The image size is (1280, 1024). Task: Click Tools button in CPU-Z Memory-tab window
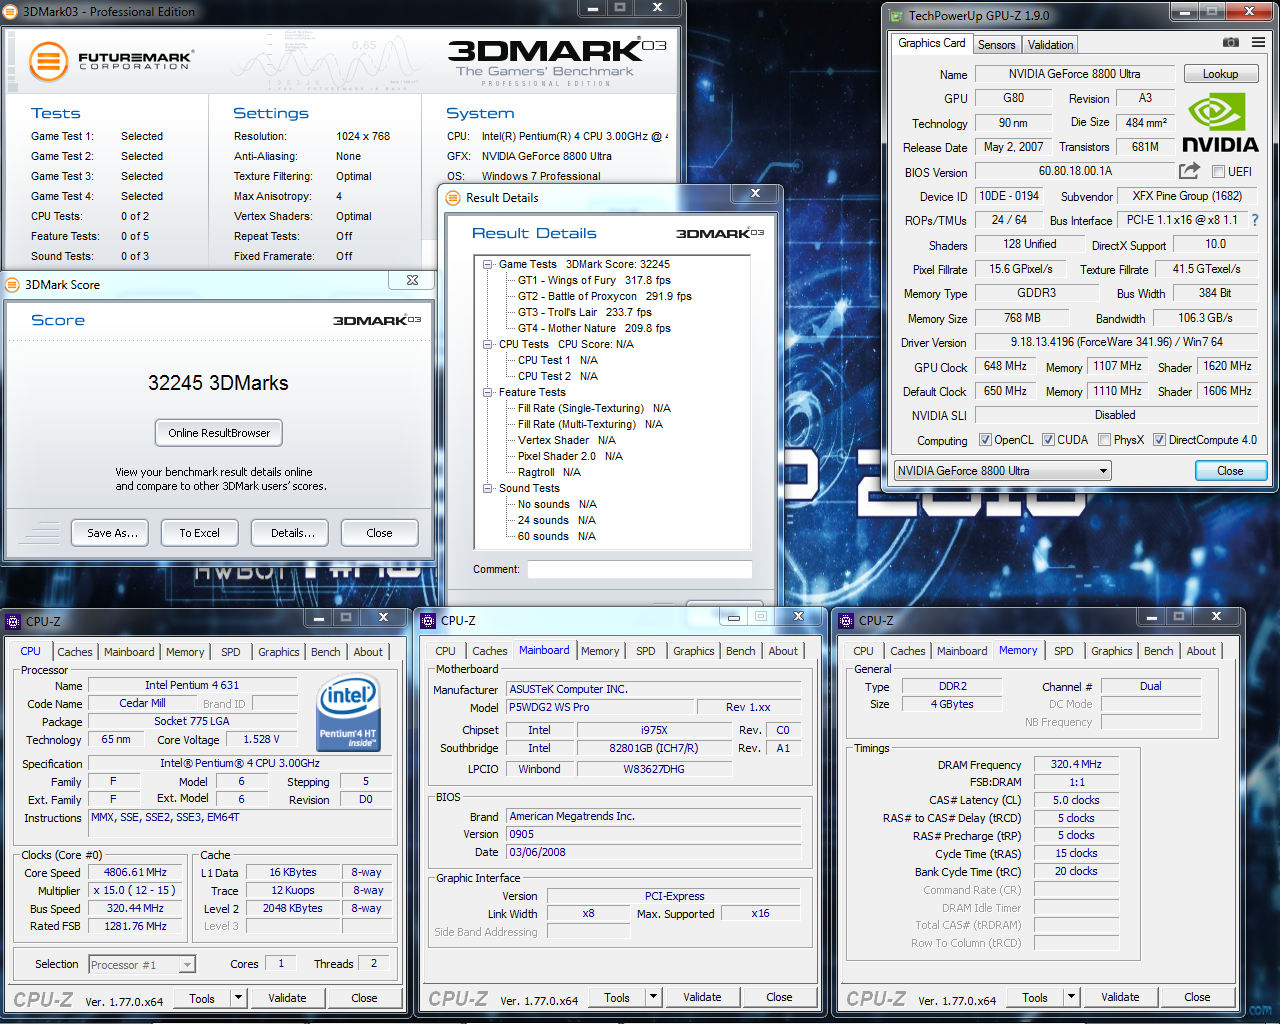1035,997
